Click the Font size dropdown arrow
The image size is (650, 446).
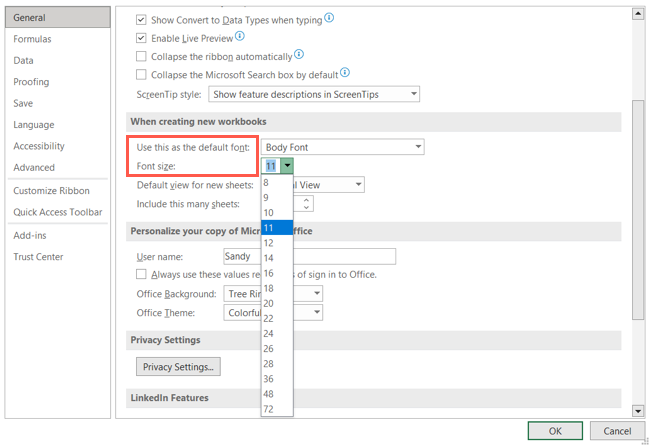point(287,166)
